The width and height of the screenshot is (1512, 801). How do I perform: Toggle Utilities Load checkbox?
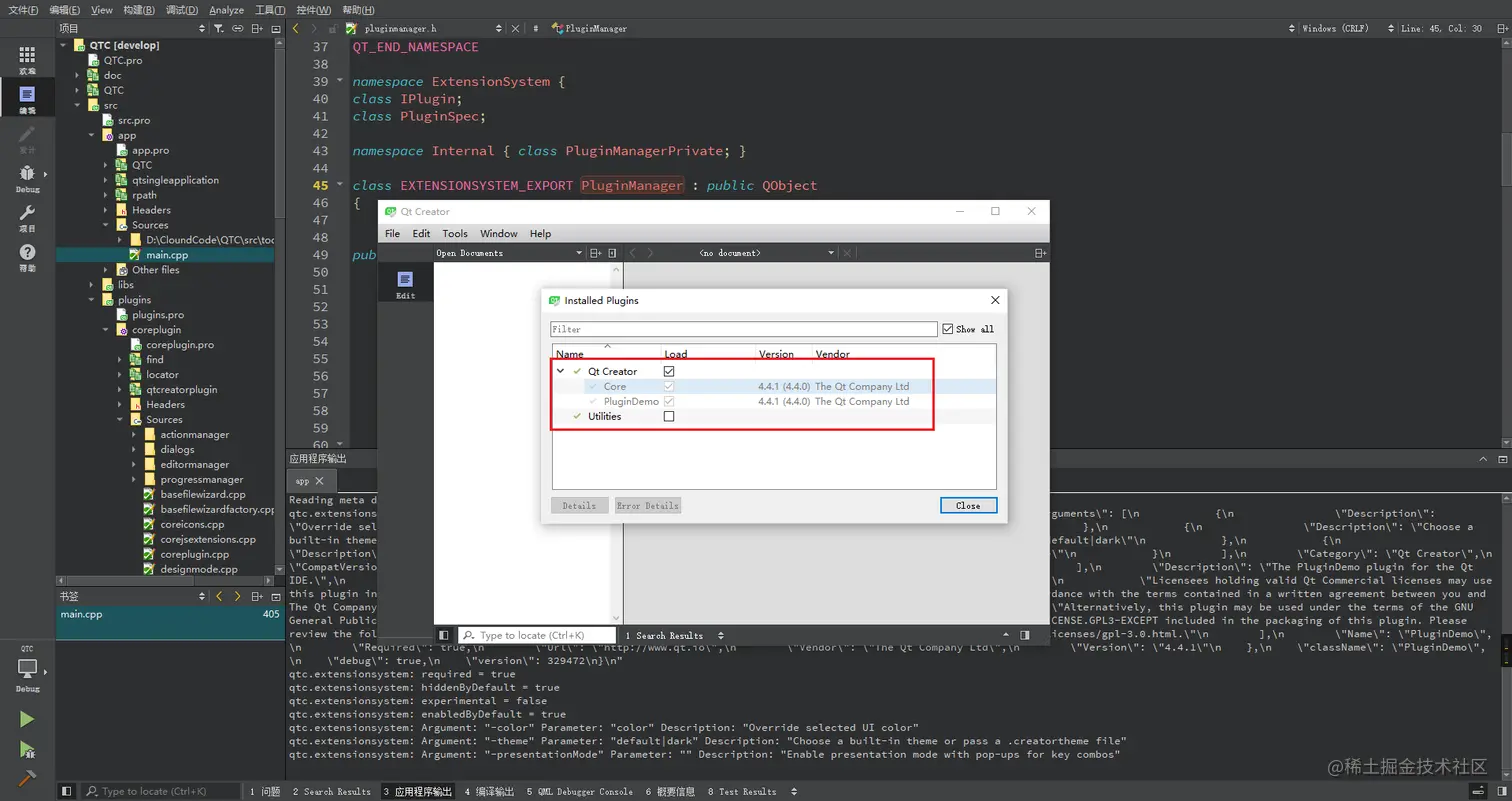tap(669, 416)
